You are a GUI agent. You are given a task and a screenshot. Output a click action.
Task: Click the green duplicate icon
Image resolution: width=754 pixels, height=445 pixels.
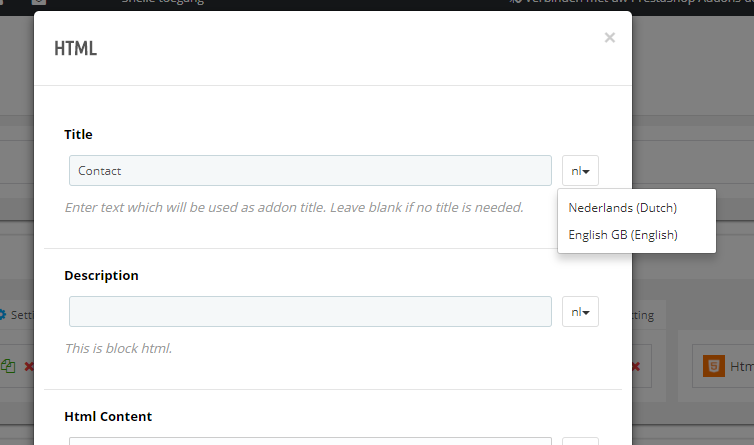[9, 367]
